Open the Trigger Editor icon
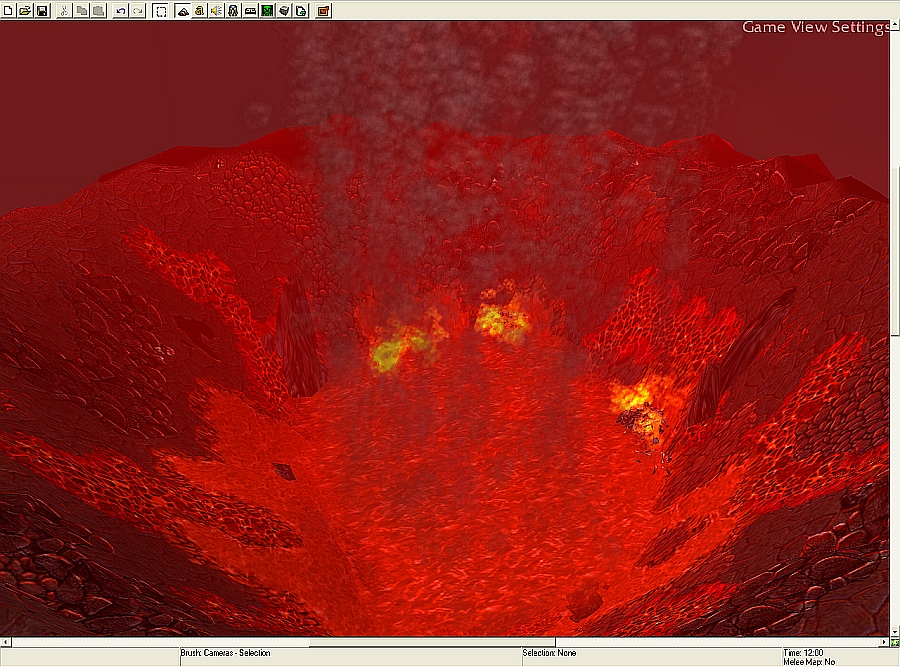This screenshot has height=667, width=900. click(x=199, y=10)
